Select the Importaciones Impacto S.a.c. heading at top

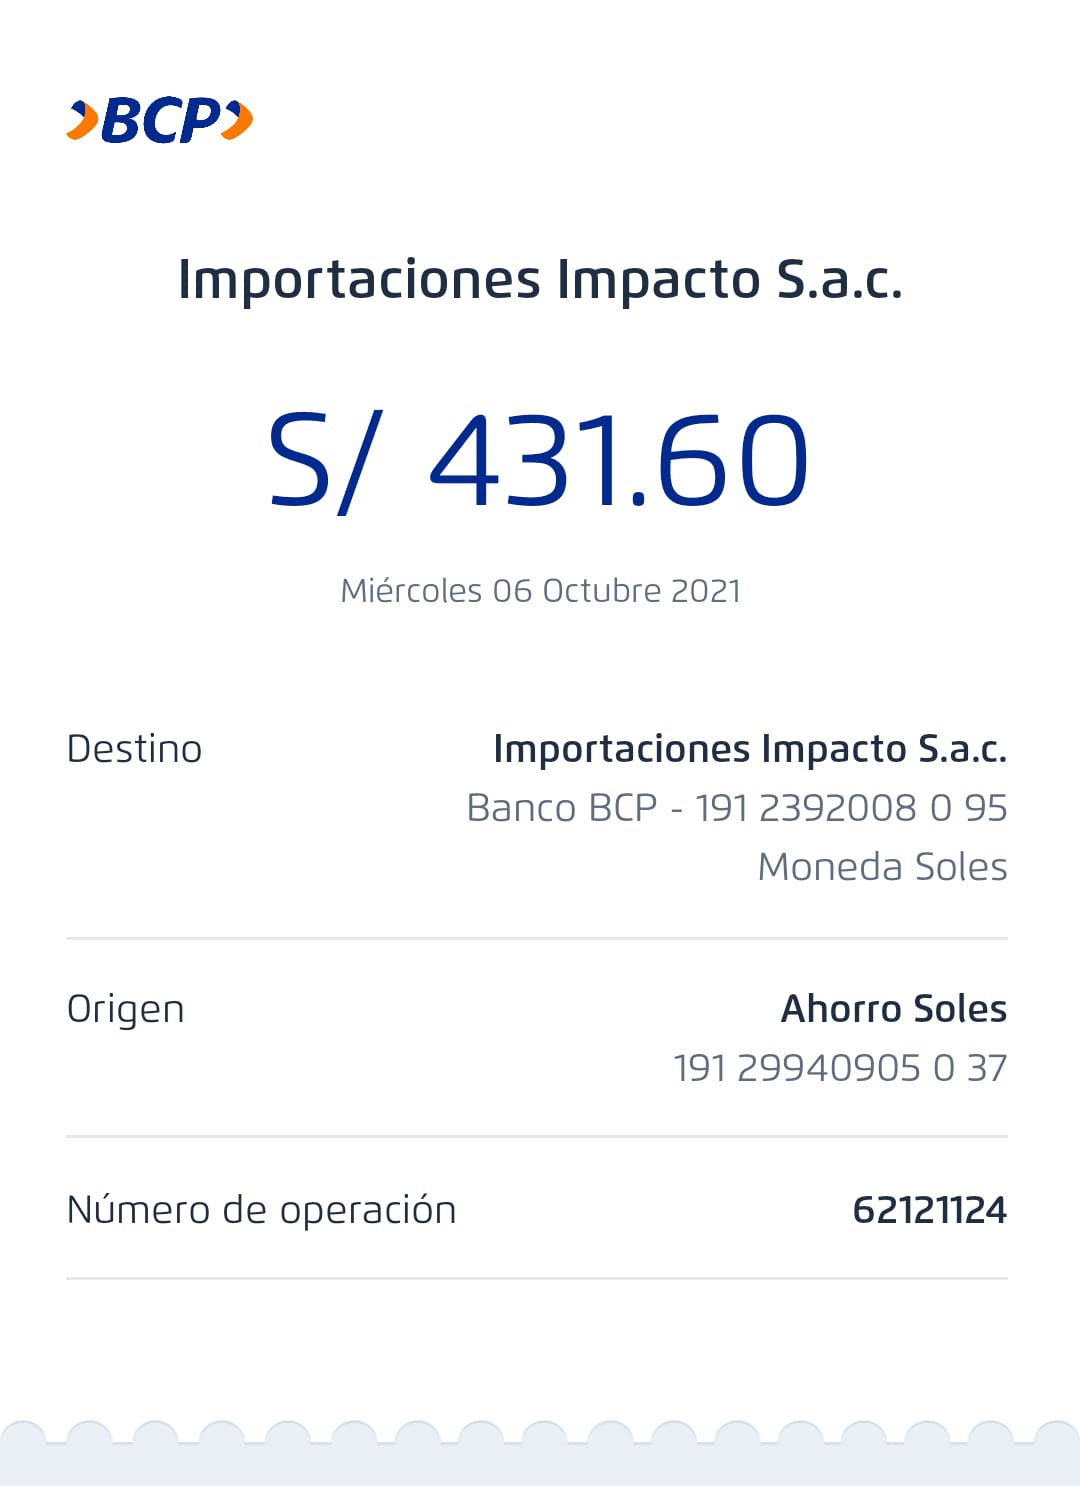540,279
